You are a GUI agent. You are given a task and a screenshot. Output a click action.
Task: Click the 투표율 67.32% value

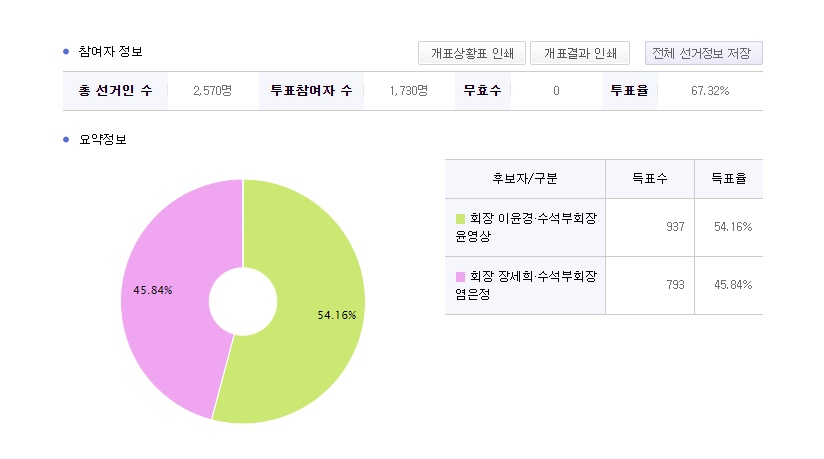(x=709, y=91)
